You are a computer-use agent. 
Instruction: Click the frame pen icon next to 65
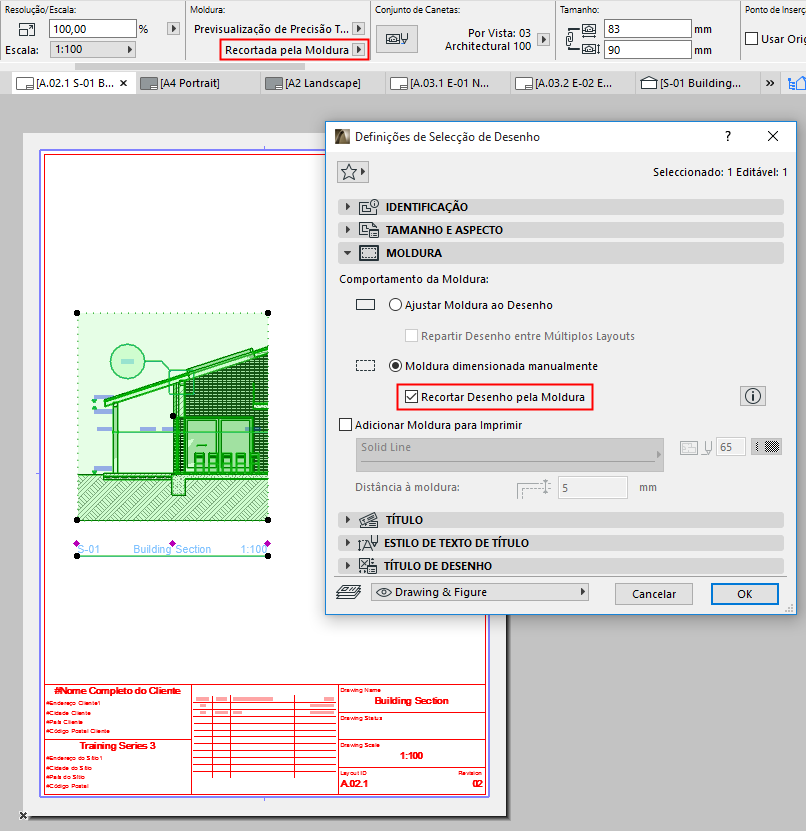tap(707, 448)
